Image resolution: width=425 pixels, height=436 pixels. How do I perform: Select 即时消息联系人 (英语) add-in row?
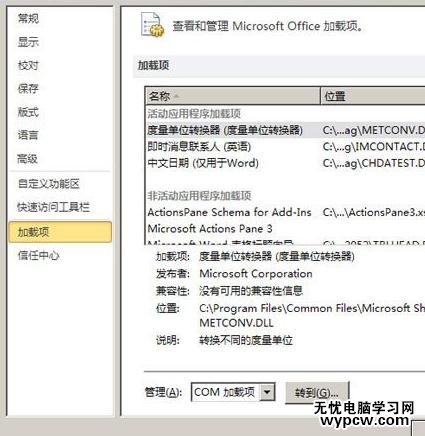click(x=285, y=147)
